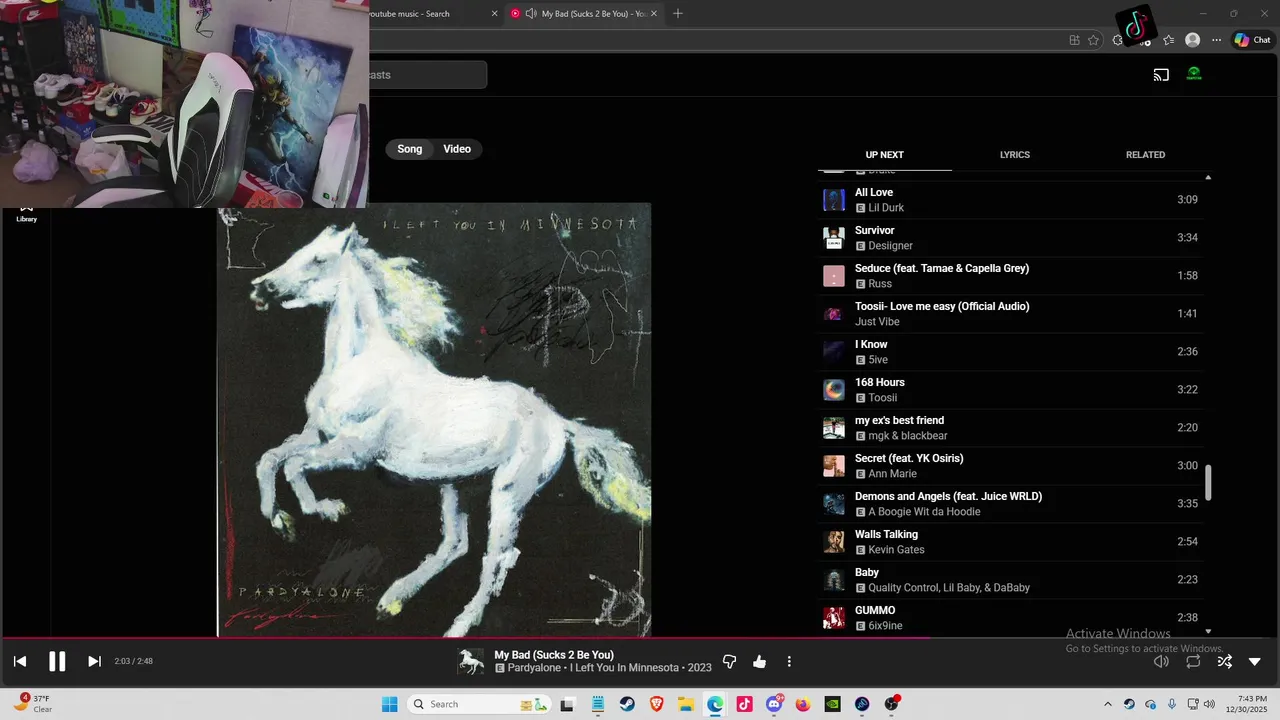Open Brave browser from the taskbar
1280x720 pixels.
(656, 704)
